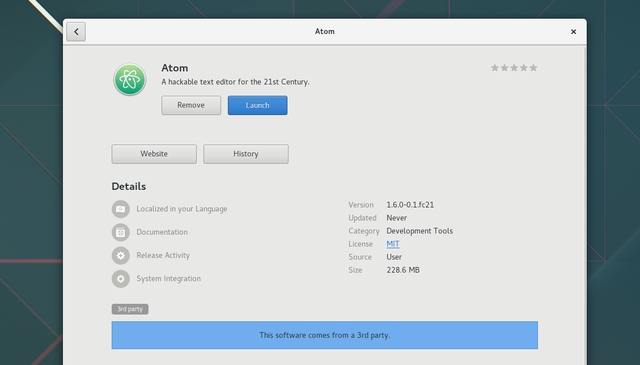Rate Atom with the fifth star
This screenshot has height=365, width=640.
[x=533, y=68]
